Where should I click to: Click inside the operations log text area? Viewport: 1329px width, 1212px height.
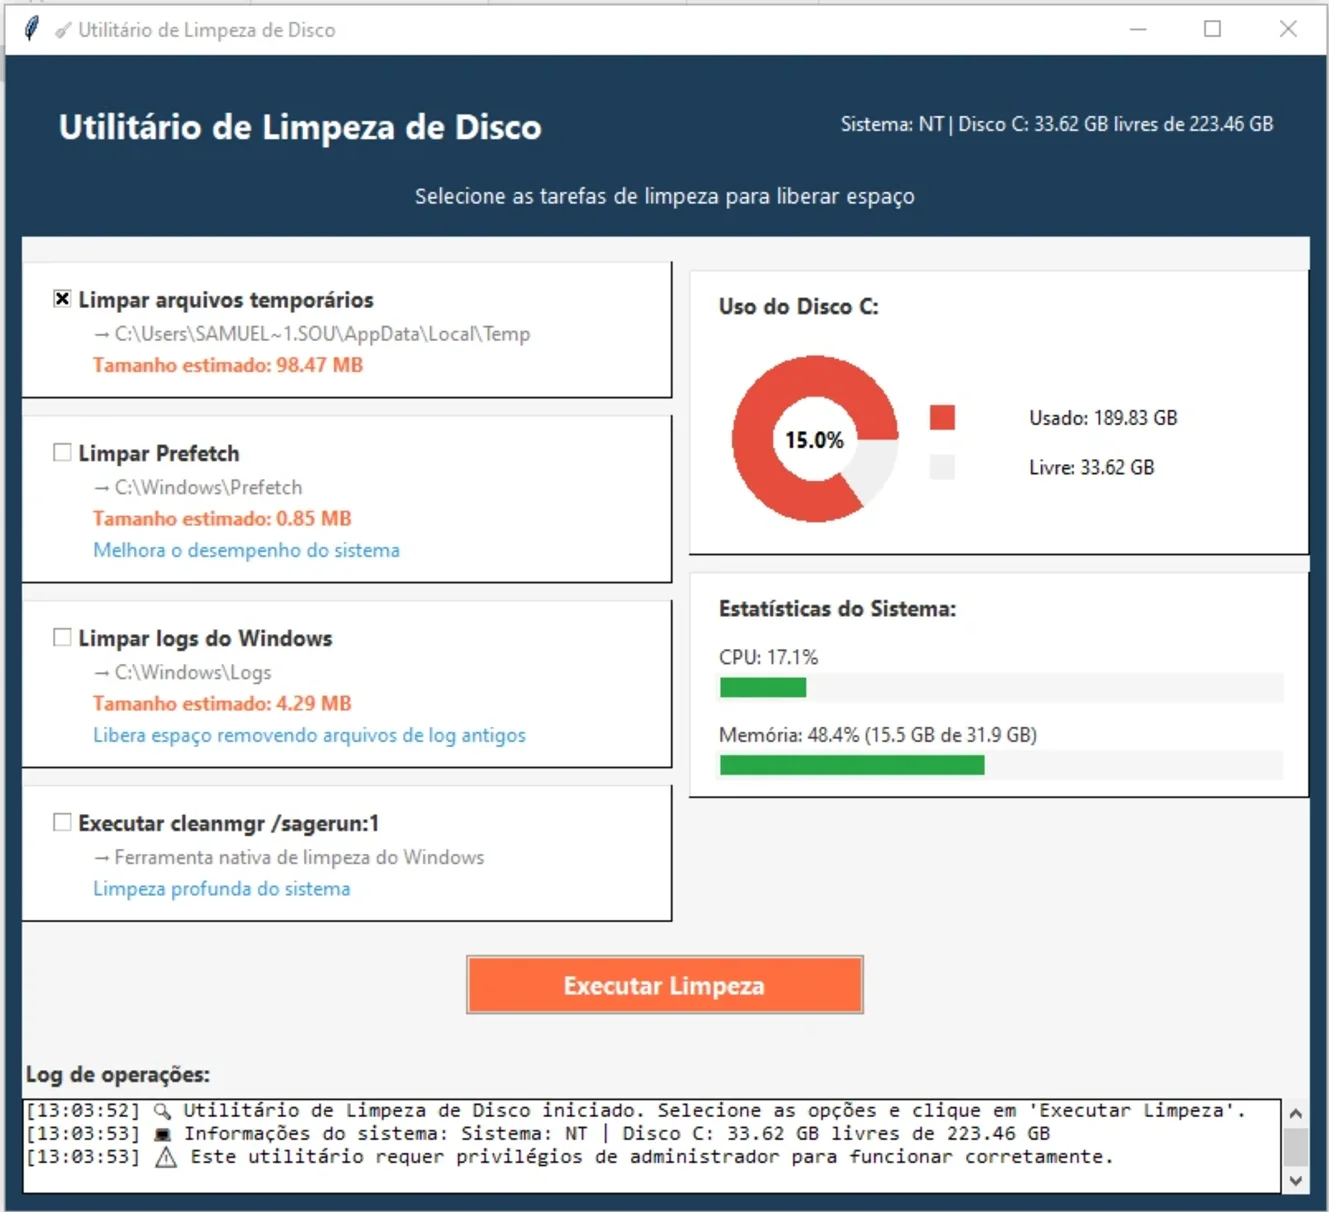click(652, 1146)
